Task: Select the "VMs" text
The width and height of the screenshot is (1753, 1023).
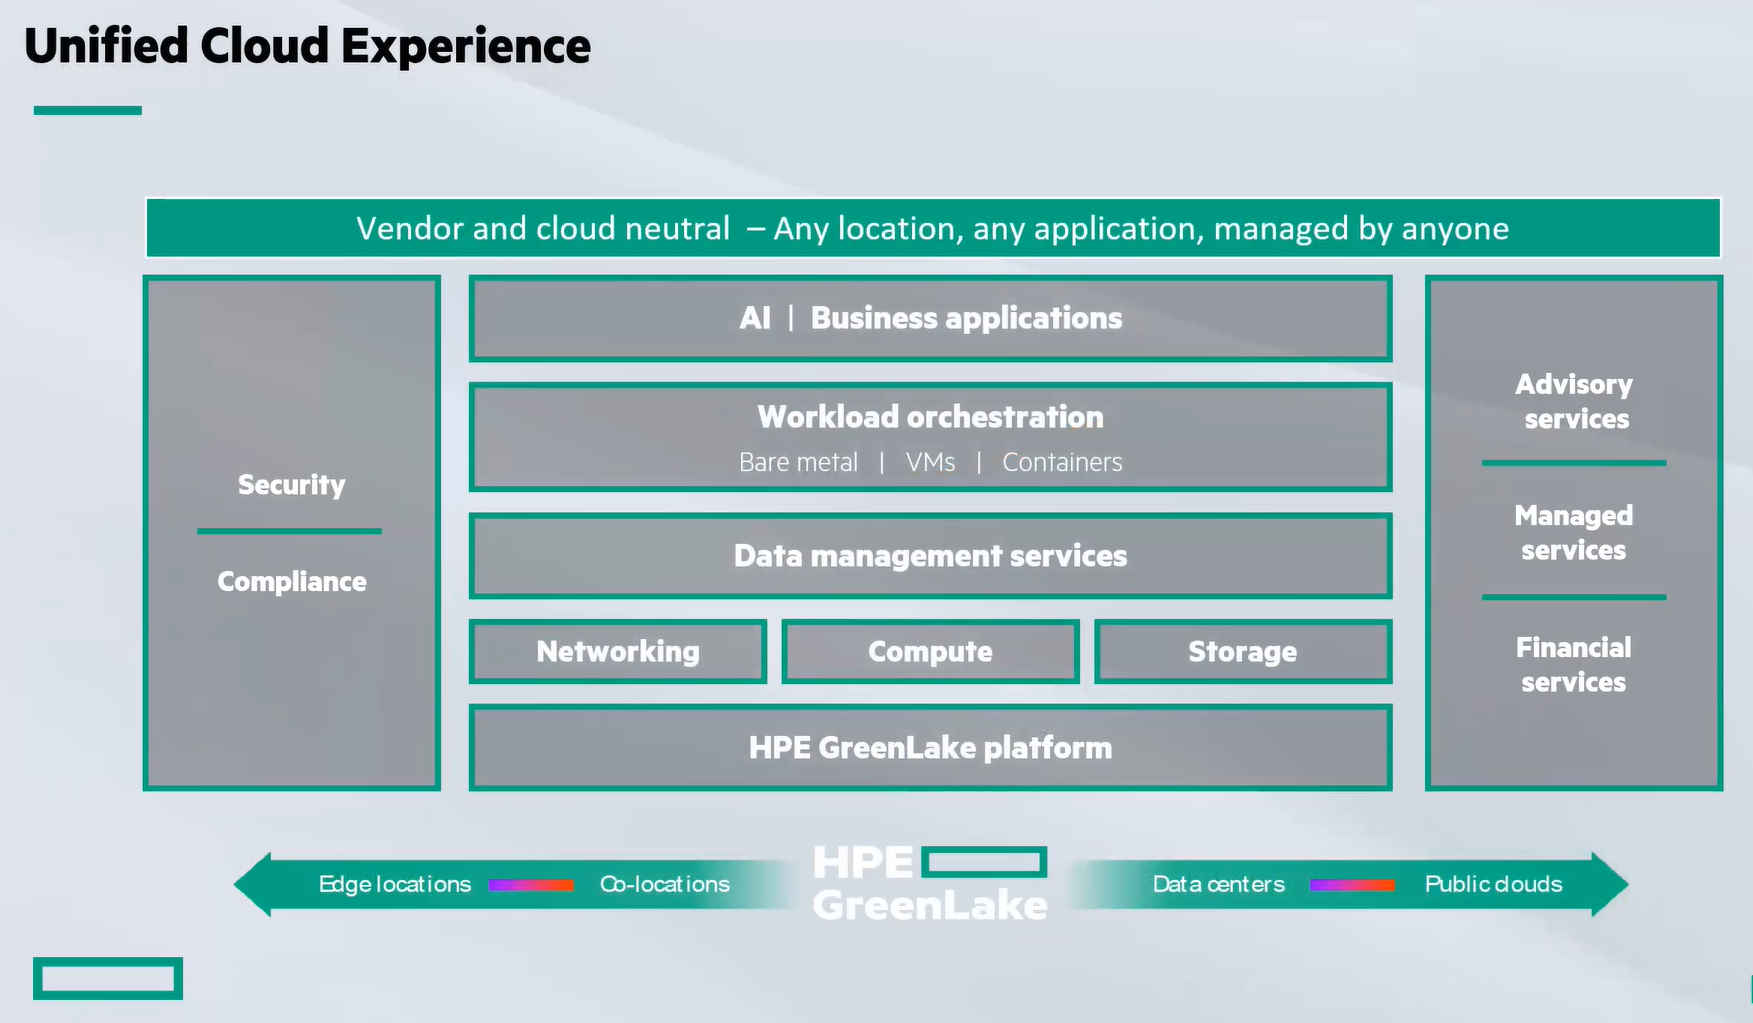Action: (930, 462)
